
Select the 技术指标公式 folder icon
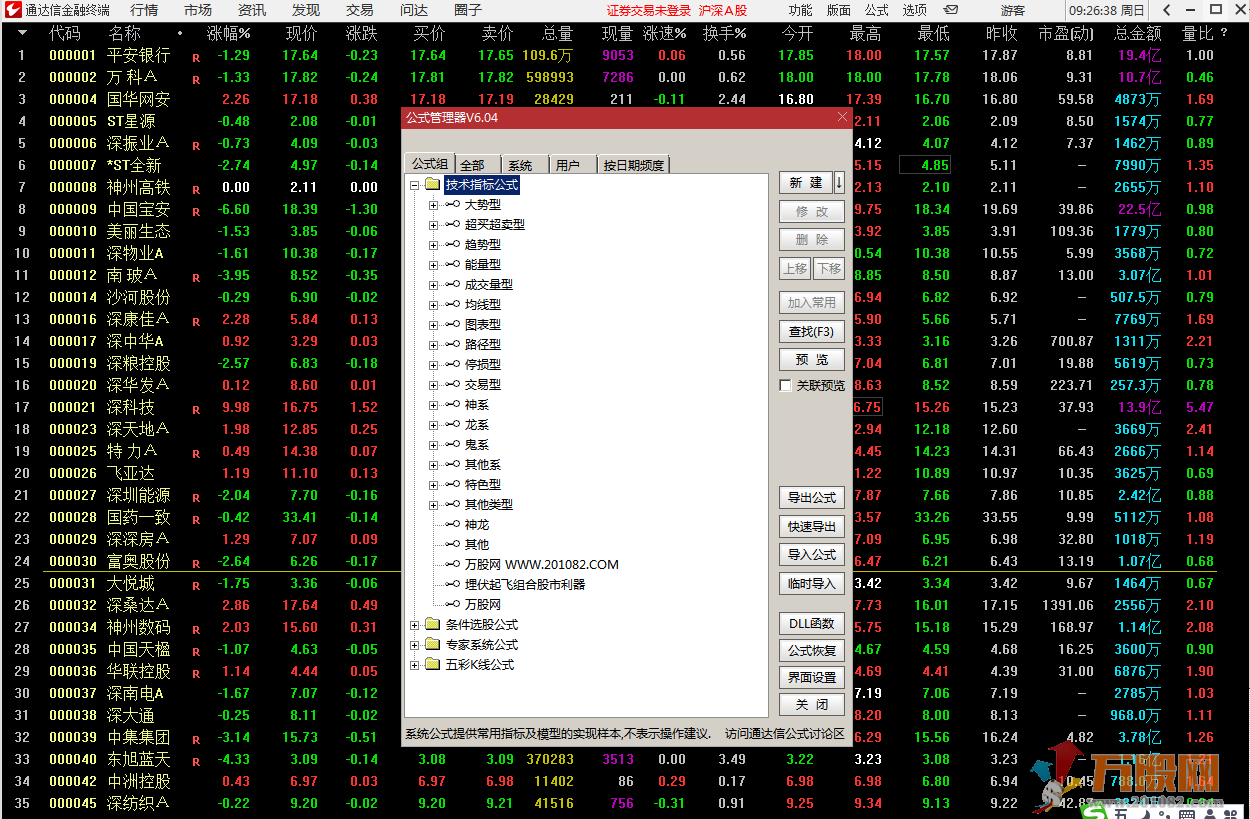[432, 185]
